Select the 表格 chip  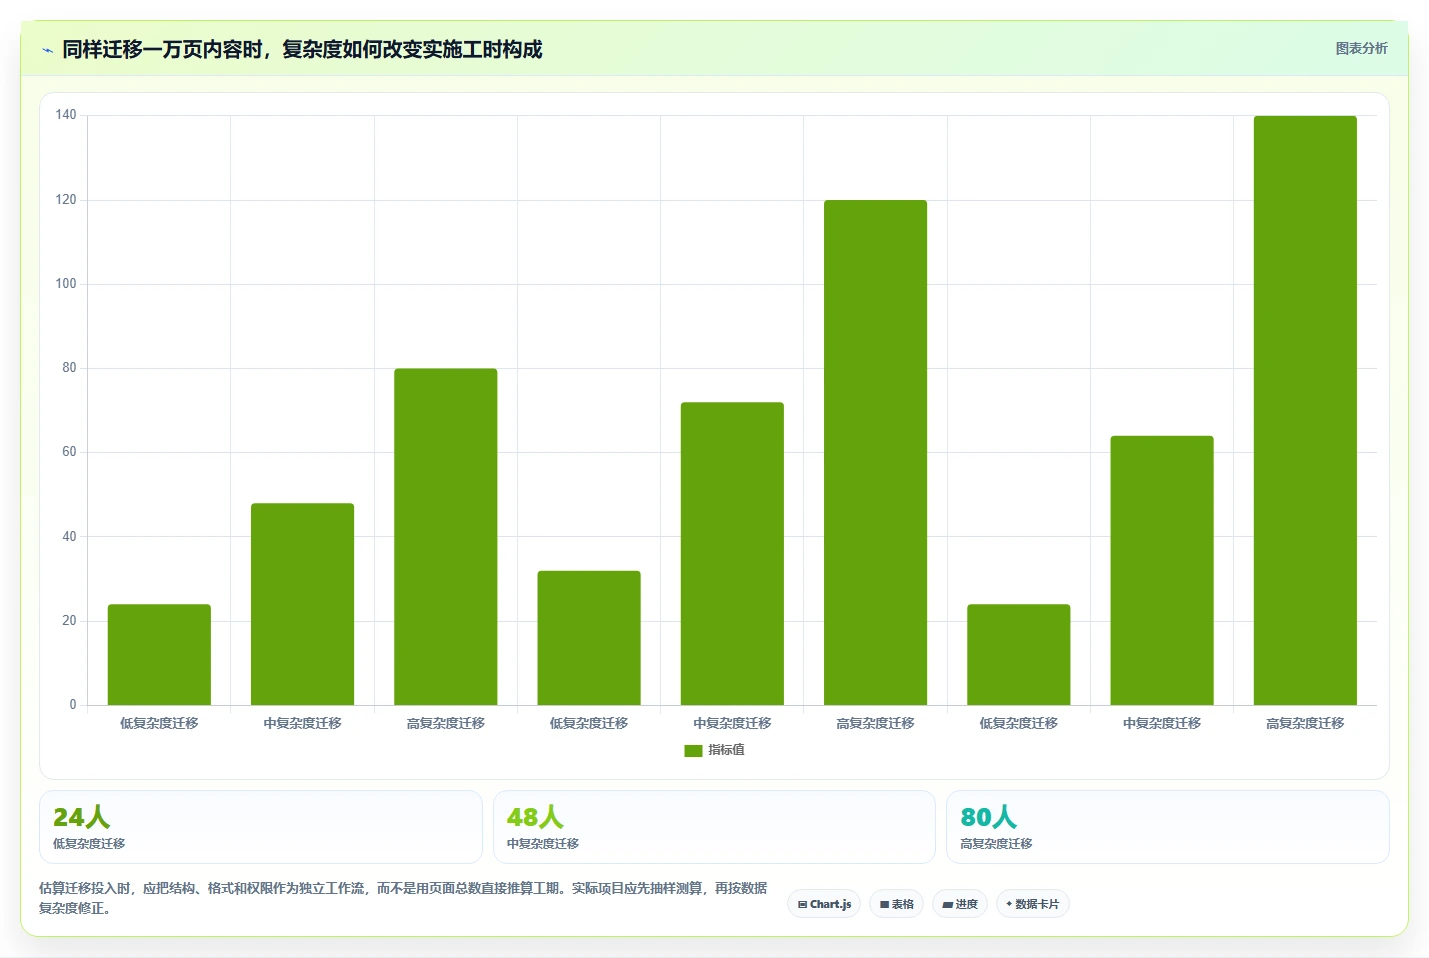[x=896, y=904]
